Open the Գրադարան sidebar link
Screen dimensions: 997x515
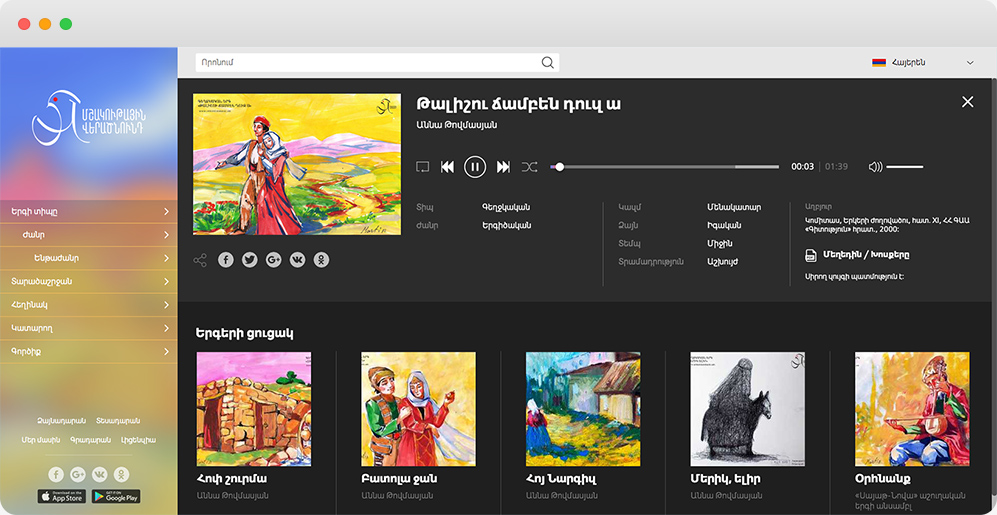[90, 440]
